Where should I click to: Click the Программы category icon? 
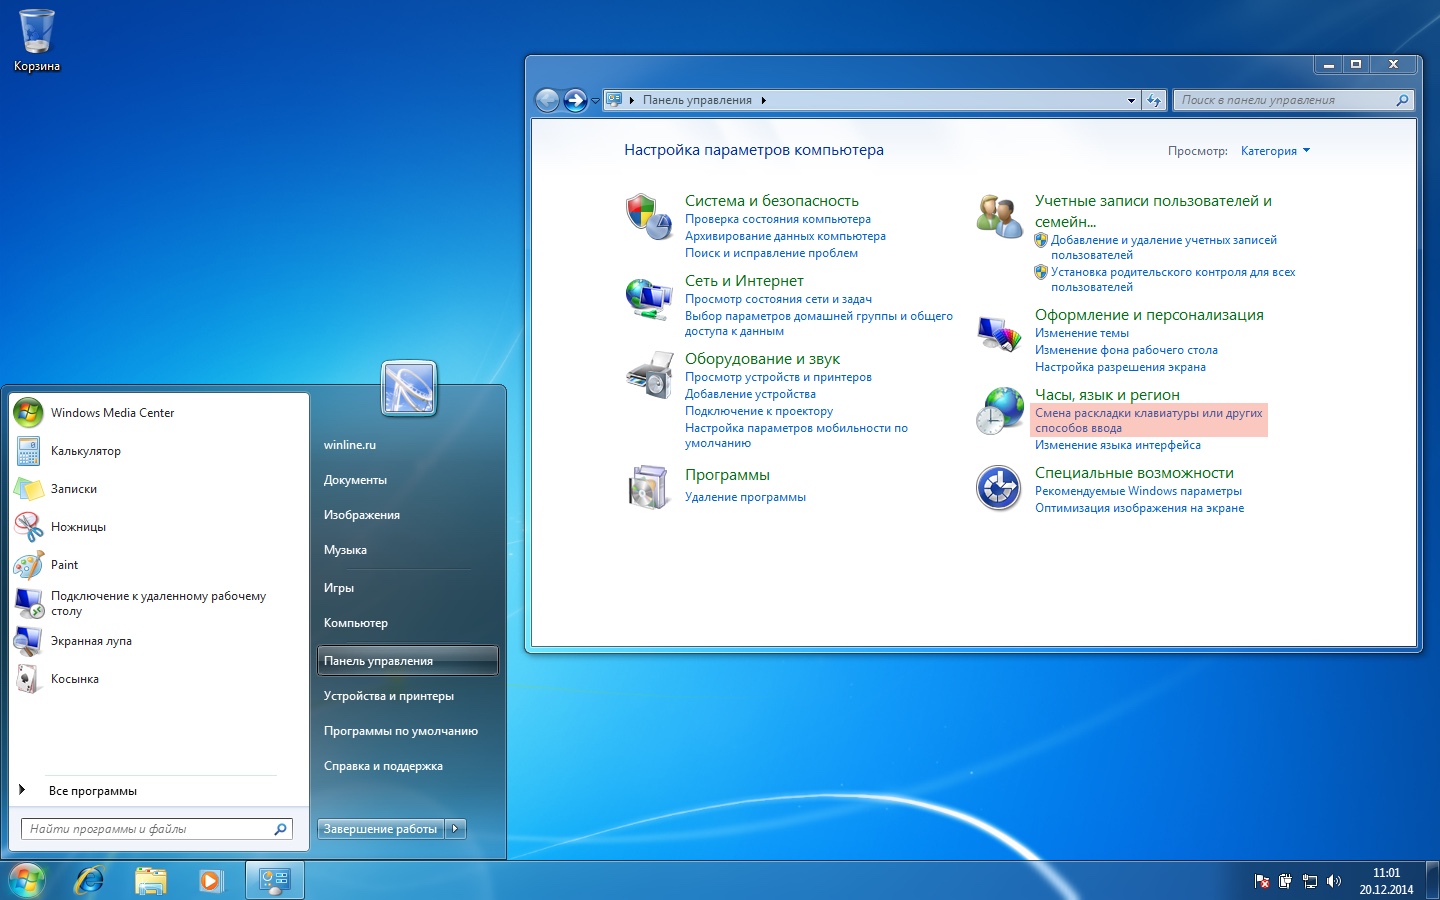pos(649,487)
